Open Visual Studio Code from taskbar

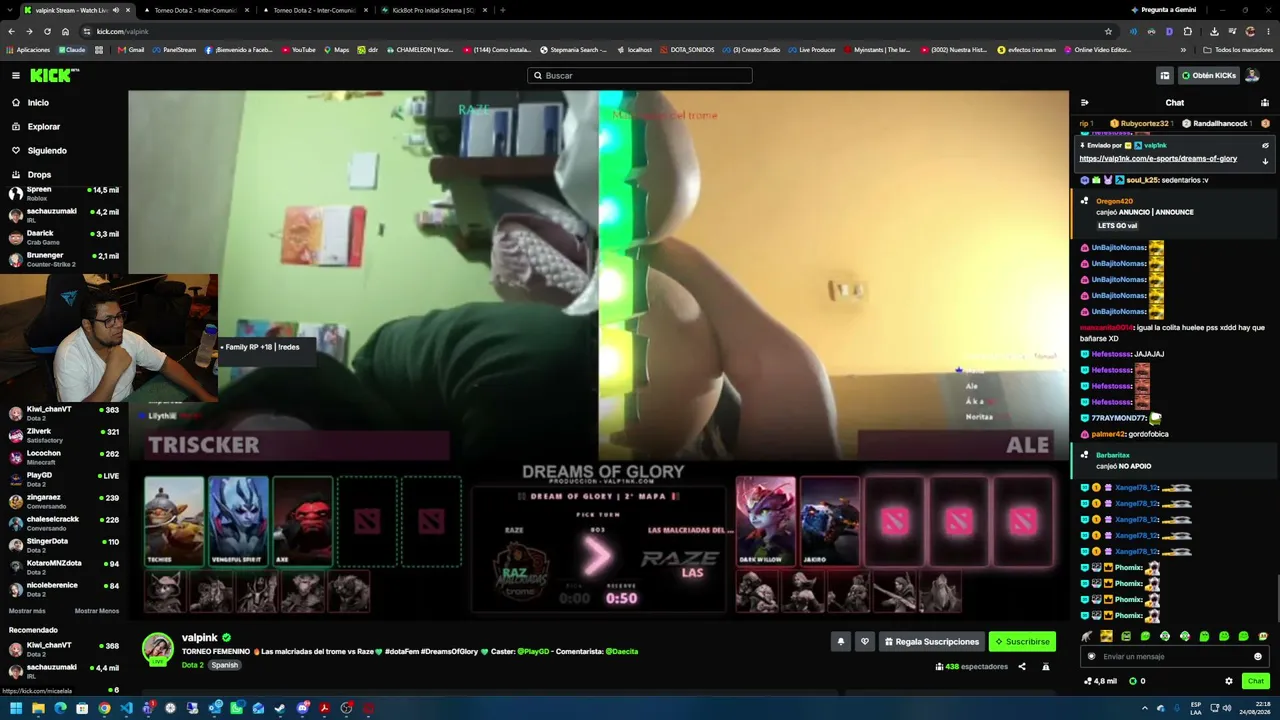coord(126,709)
